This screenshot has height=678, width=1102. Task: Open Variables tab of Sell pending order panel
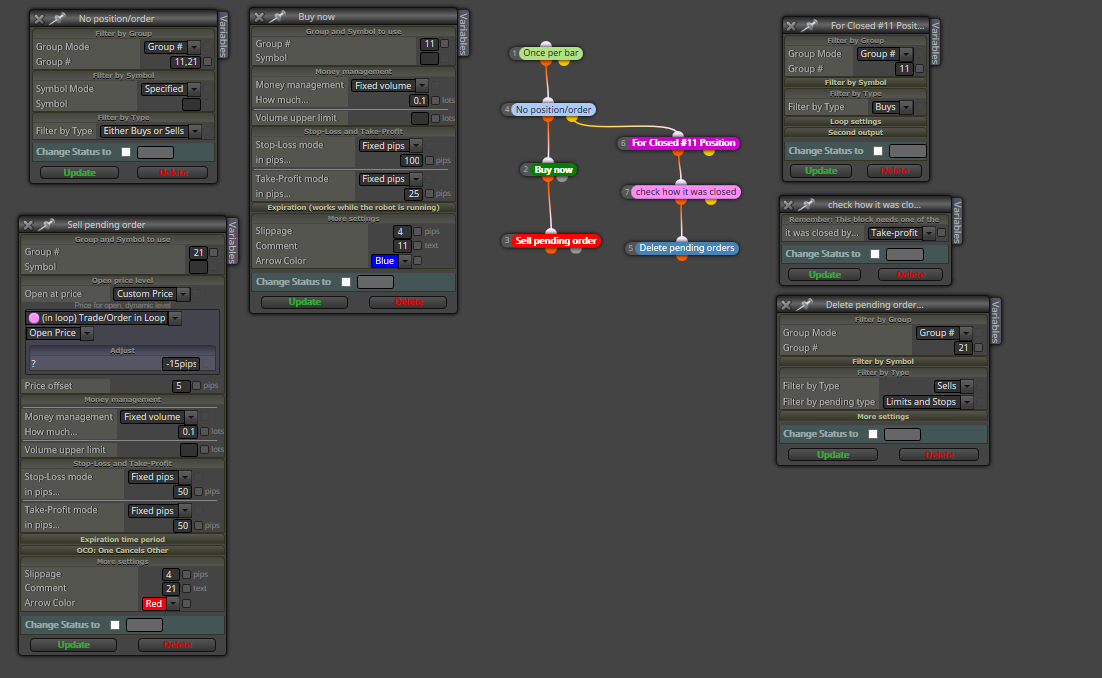[x=233, y=242]
